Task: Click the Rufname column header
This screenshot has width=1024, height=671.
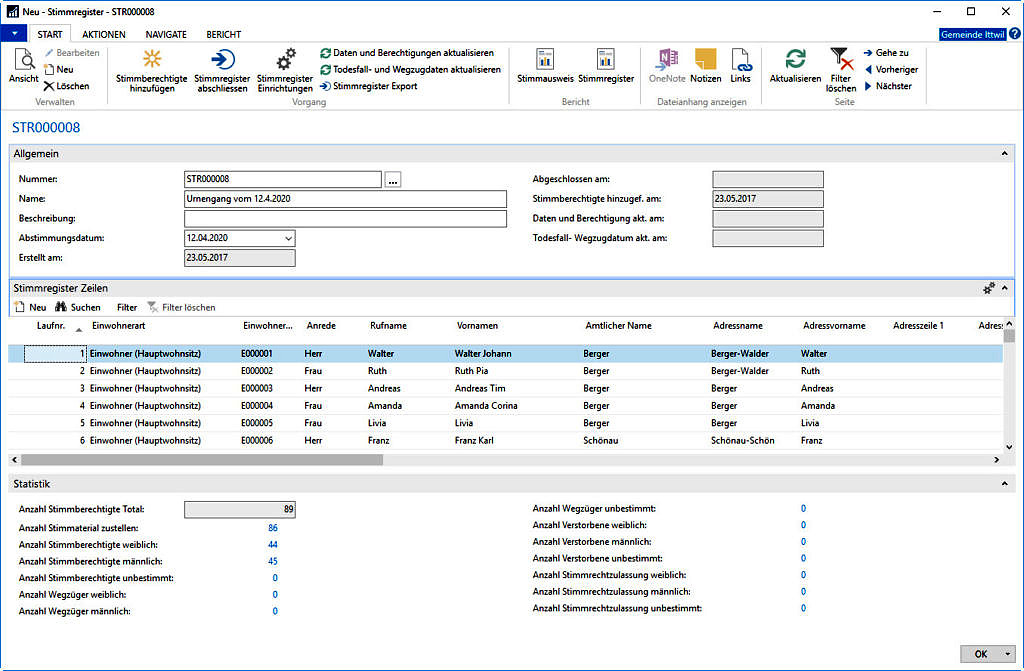Action: pos(388,325)
